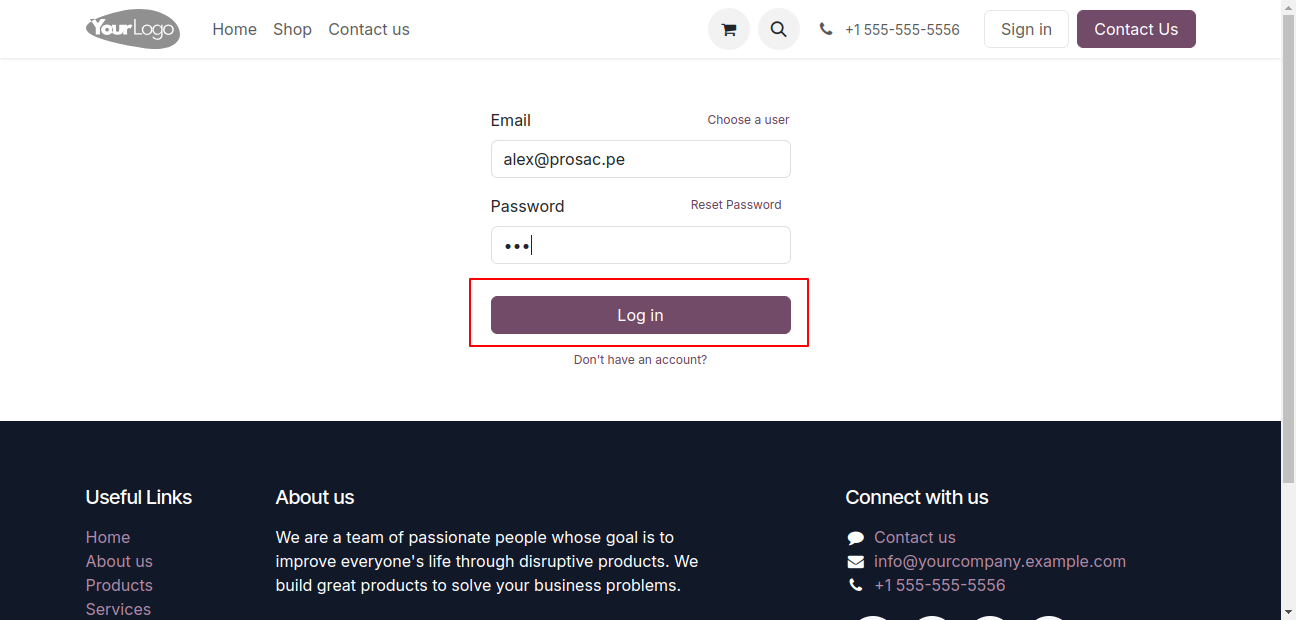
Task: Go to Contact us in navigation bar
Action: tap(369, 29)
